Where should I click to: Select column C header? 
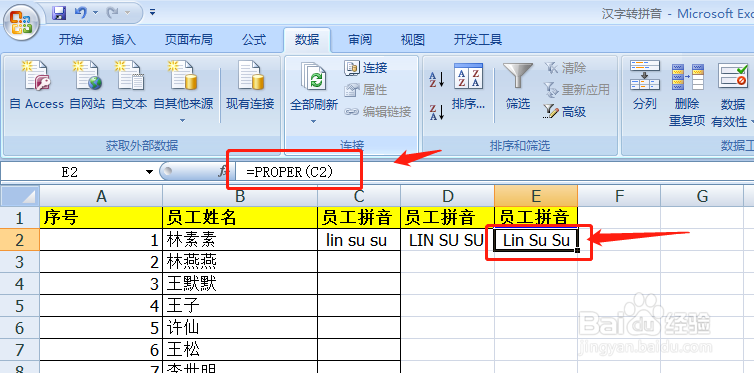(359, 196)
